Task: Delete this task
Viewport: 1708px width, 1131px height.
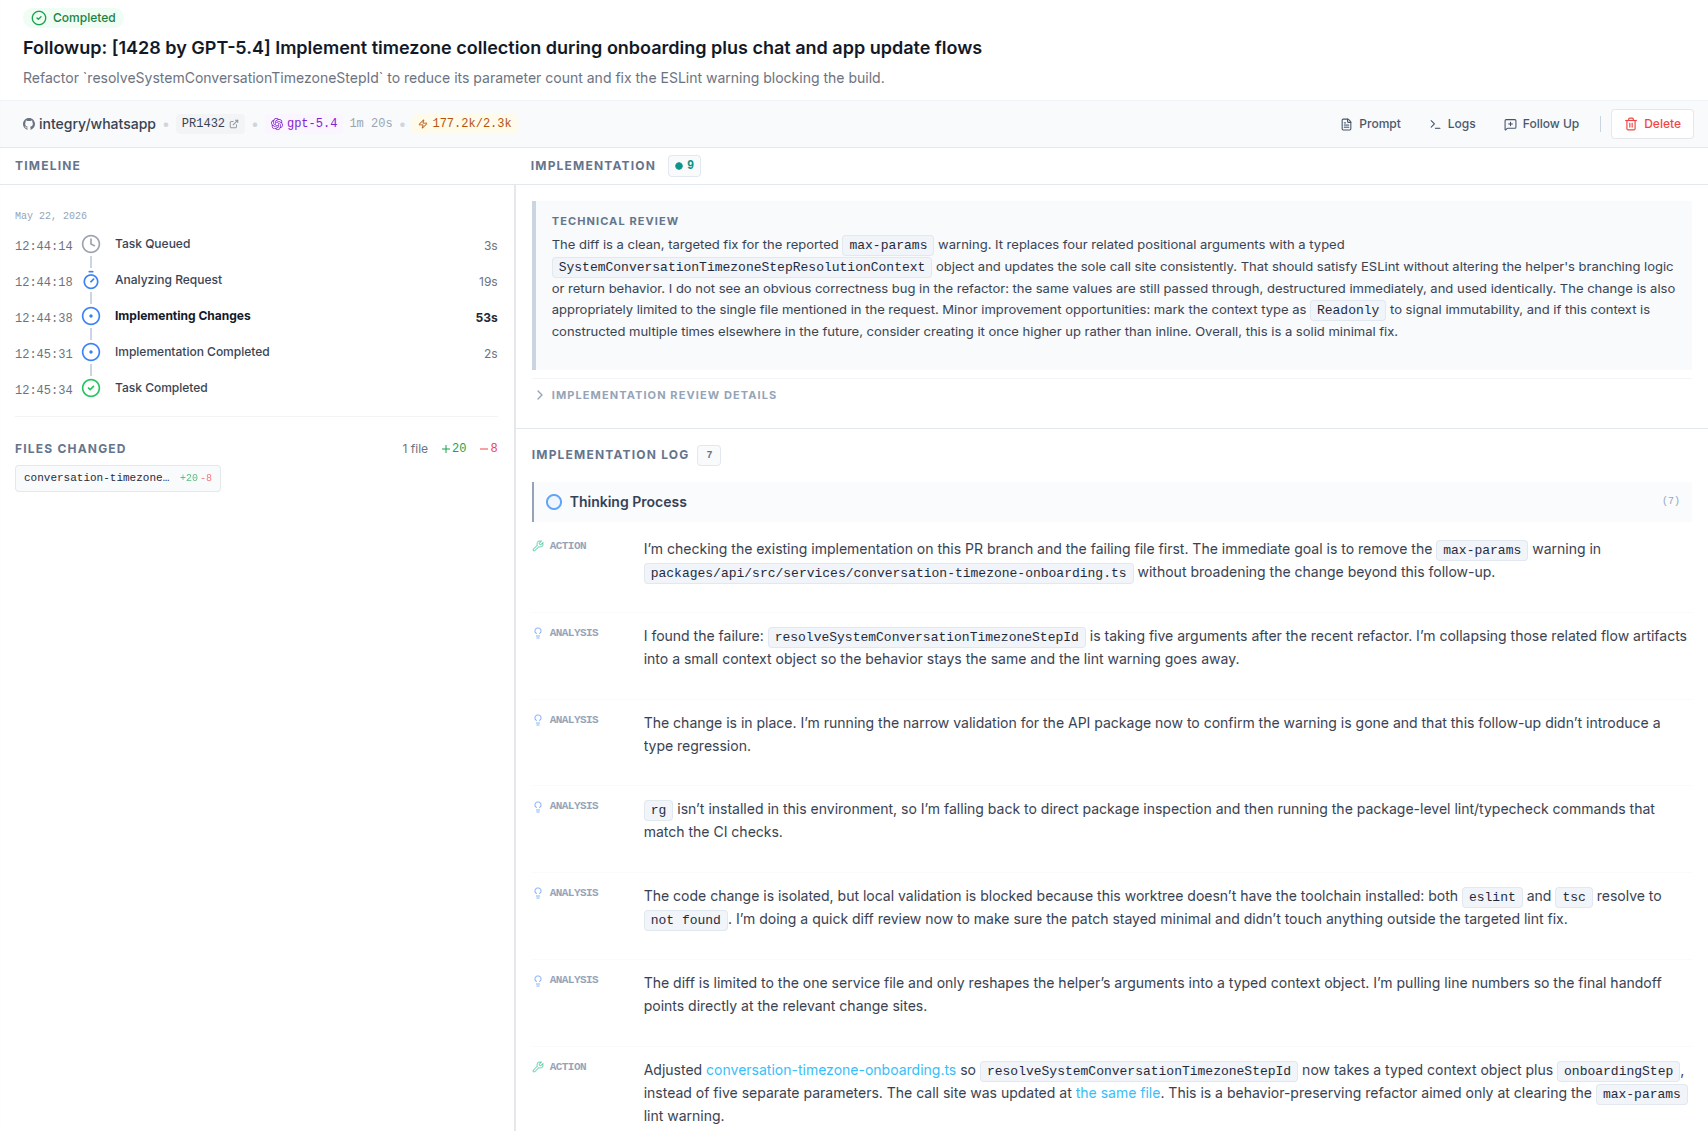Action: click(x=1652, y=124)
